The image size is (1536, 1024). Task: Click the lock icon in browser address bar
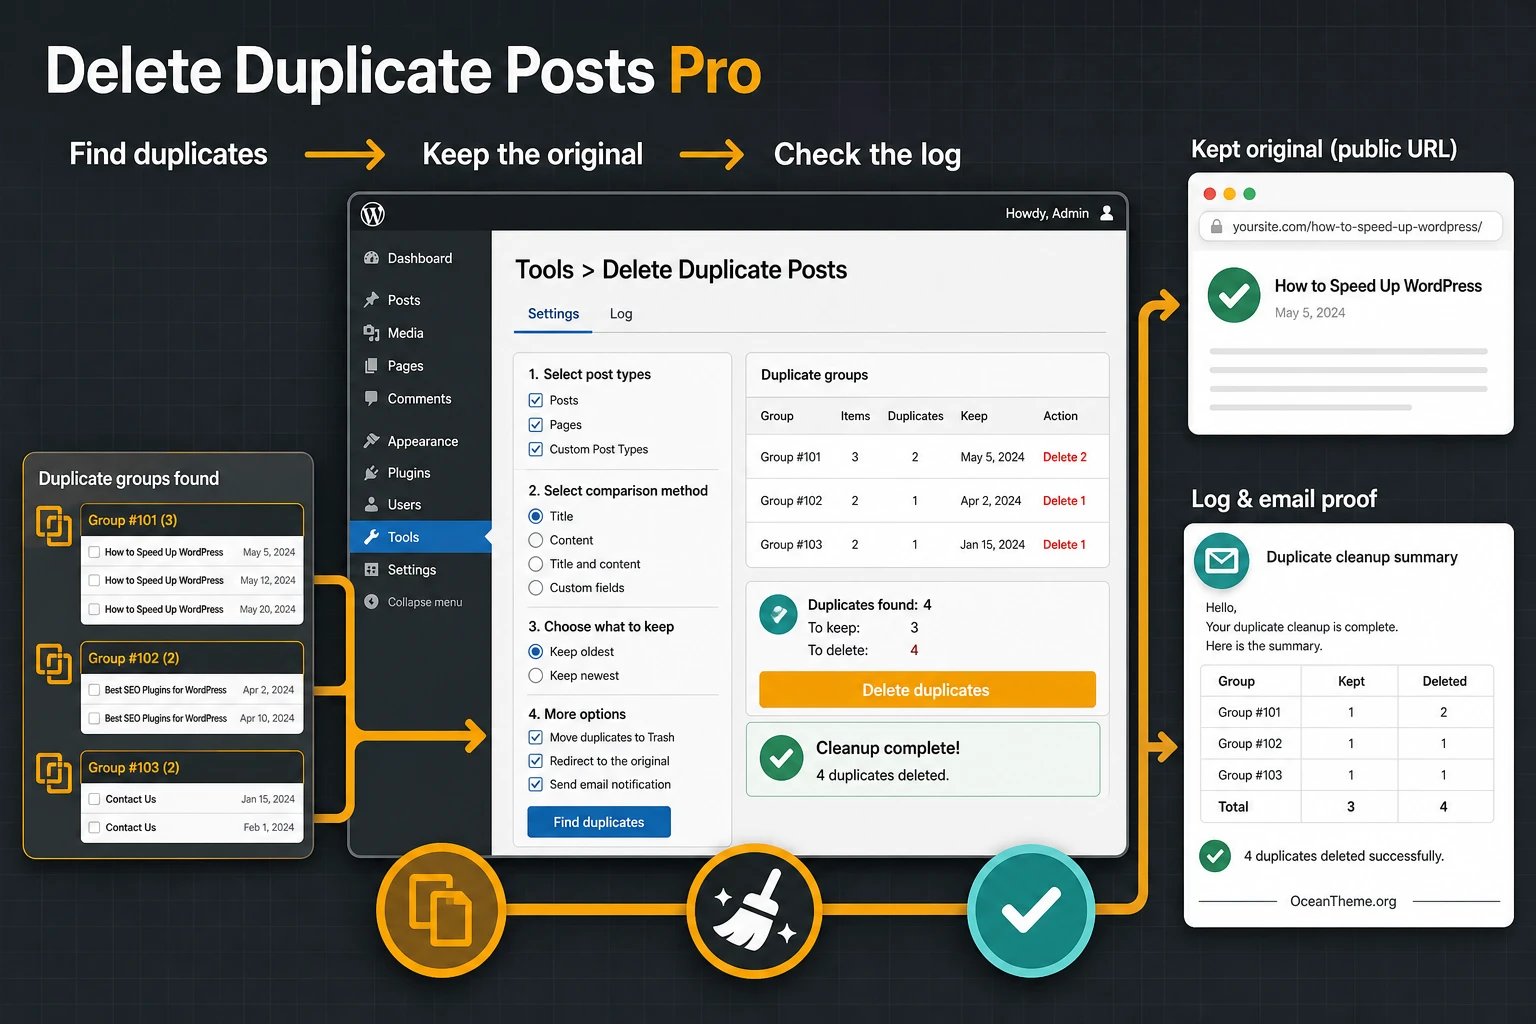point(1216,227)
